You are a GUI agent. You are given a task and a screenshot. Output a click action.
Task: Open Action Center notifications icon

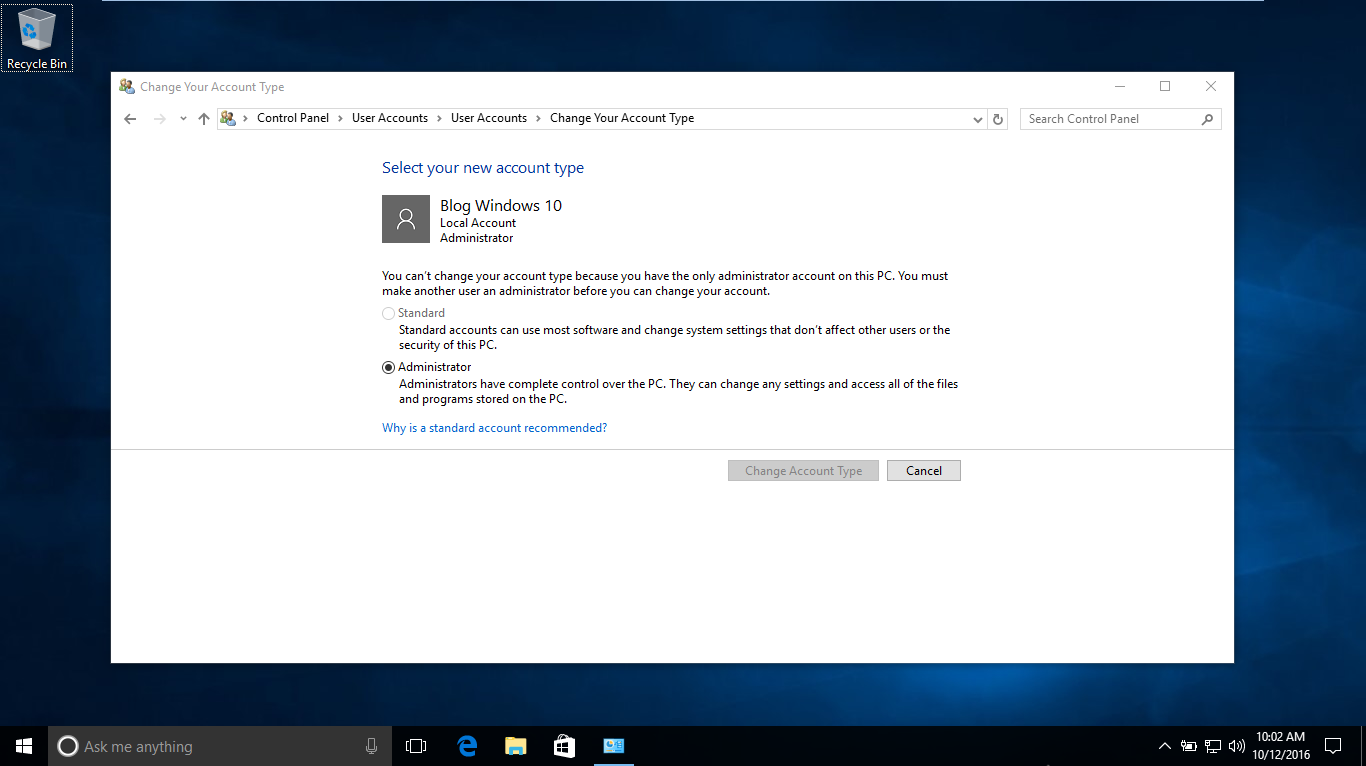point(1333,746)
